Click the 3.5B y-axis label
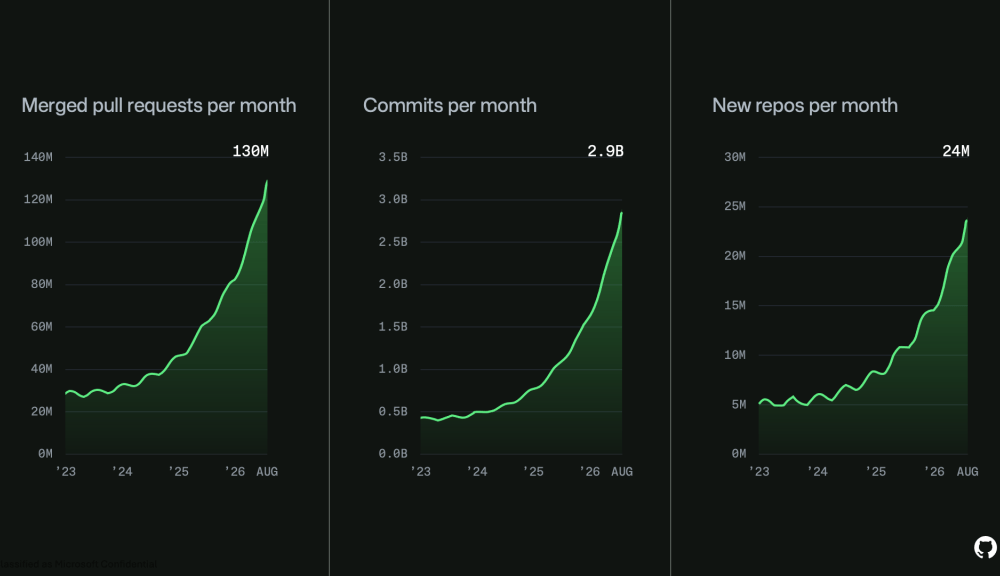Image resolution: width=1000 pixels, height=576 pixels. (393, 157)
